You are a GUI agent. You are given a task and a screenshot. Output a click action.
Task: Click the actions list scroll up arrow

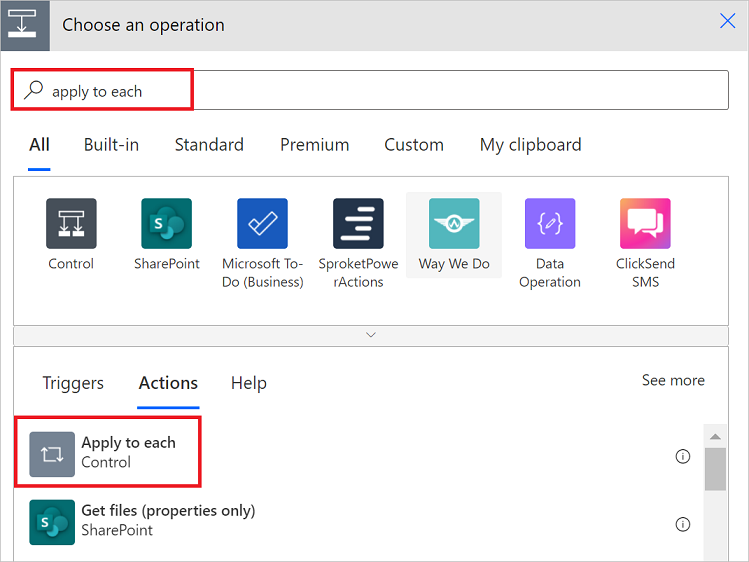click(715, 436)
